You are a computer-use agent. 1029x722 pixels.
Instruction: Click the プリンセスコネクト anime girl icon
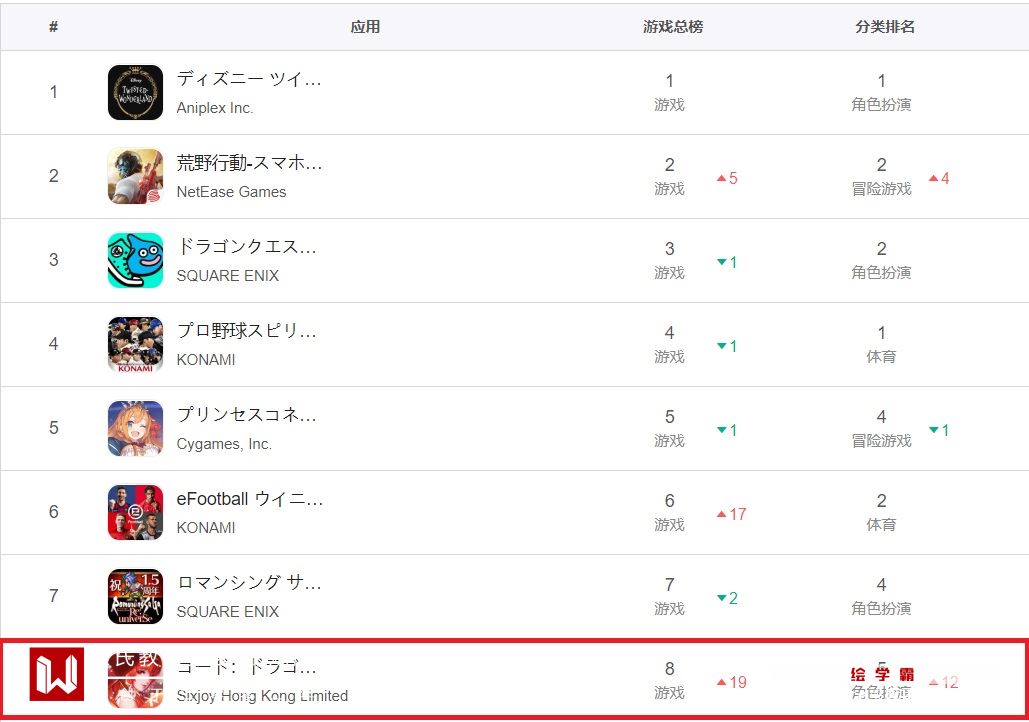(x=135, y=428)
